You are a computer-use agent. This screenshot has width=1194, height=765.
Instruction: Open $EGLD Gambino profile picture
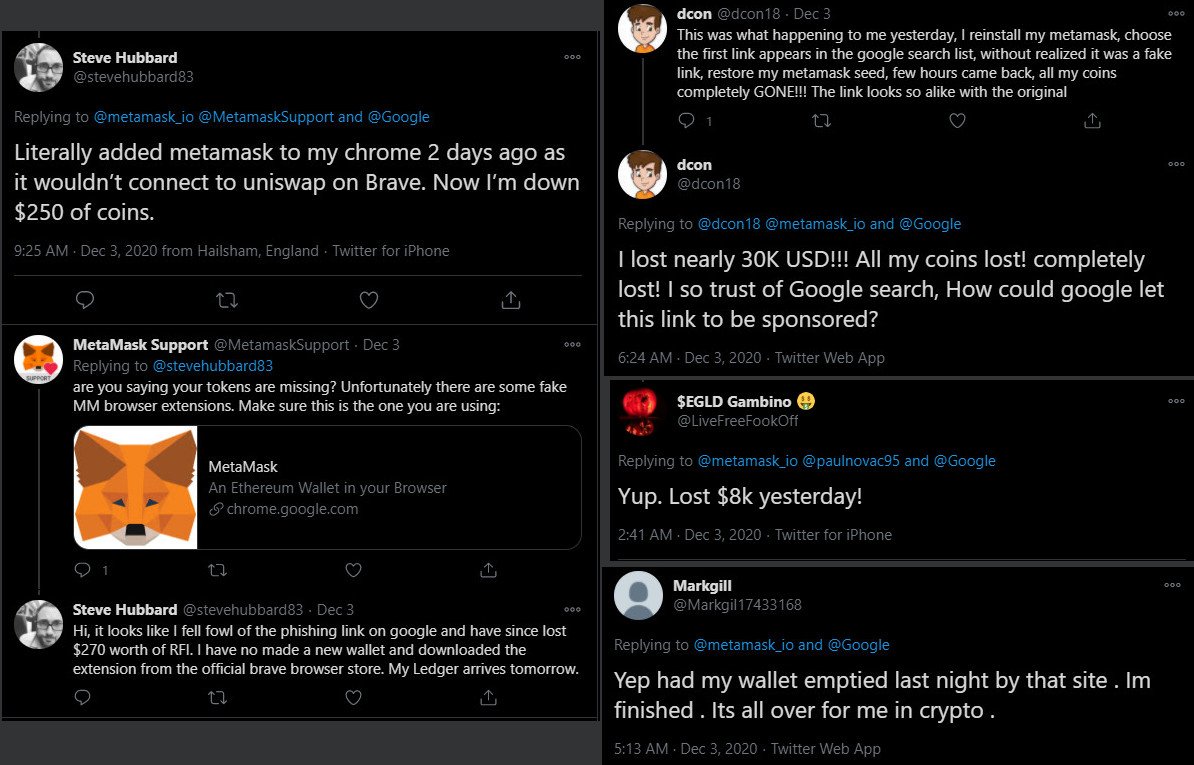[x=640, y=411]
